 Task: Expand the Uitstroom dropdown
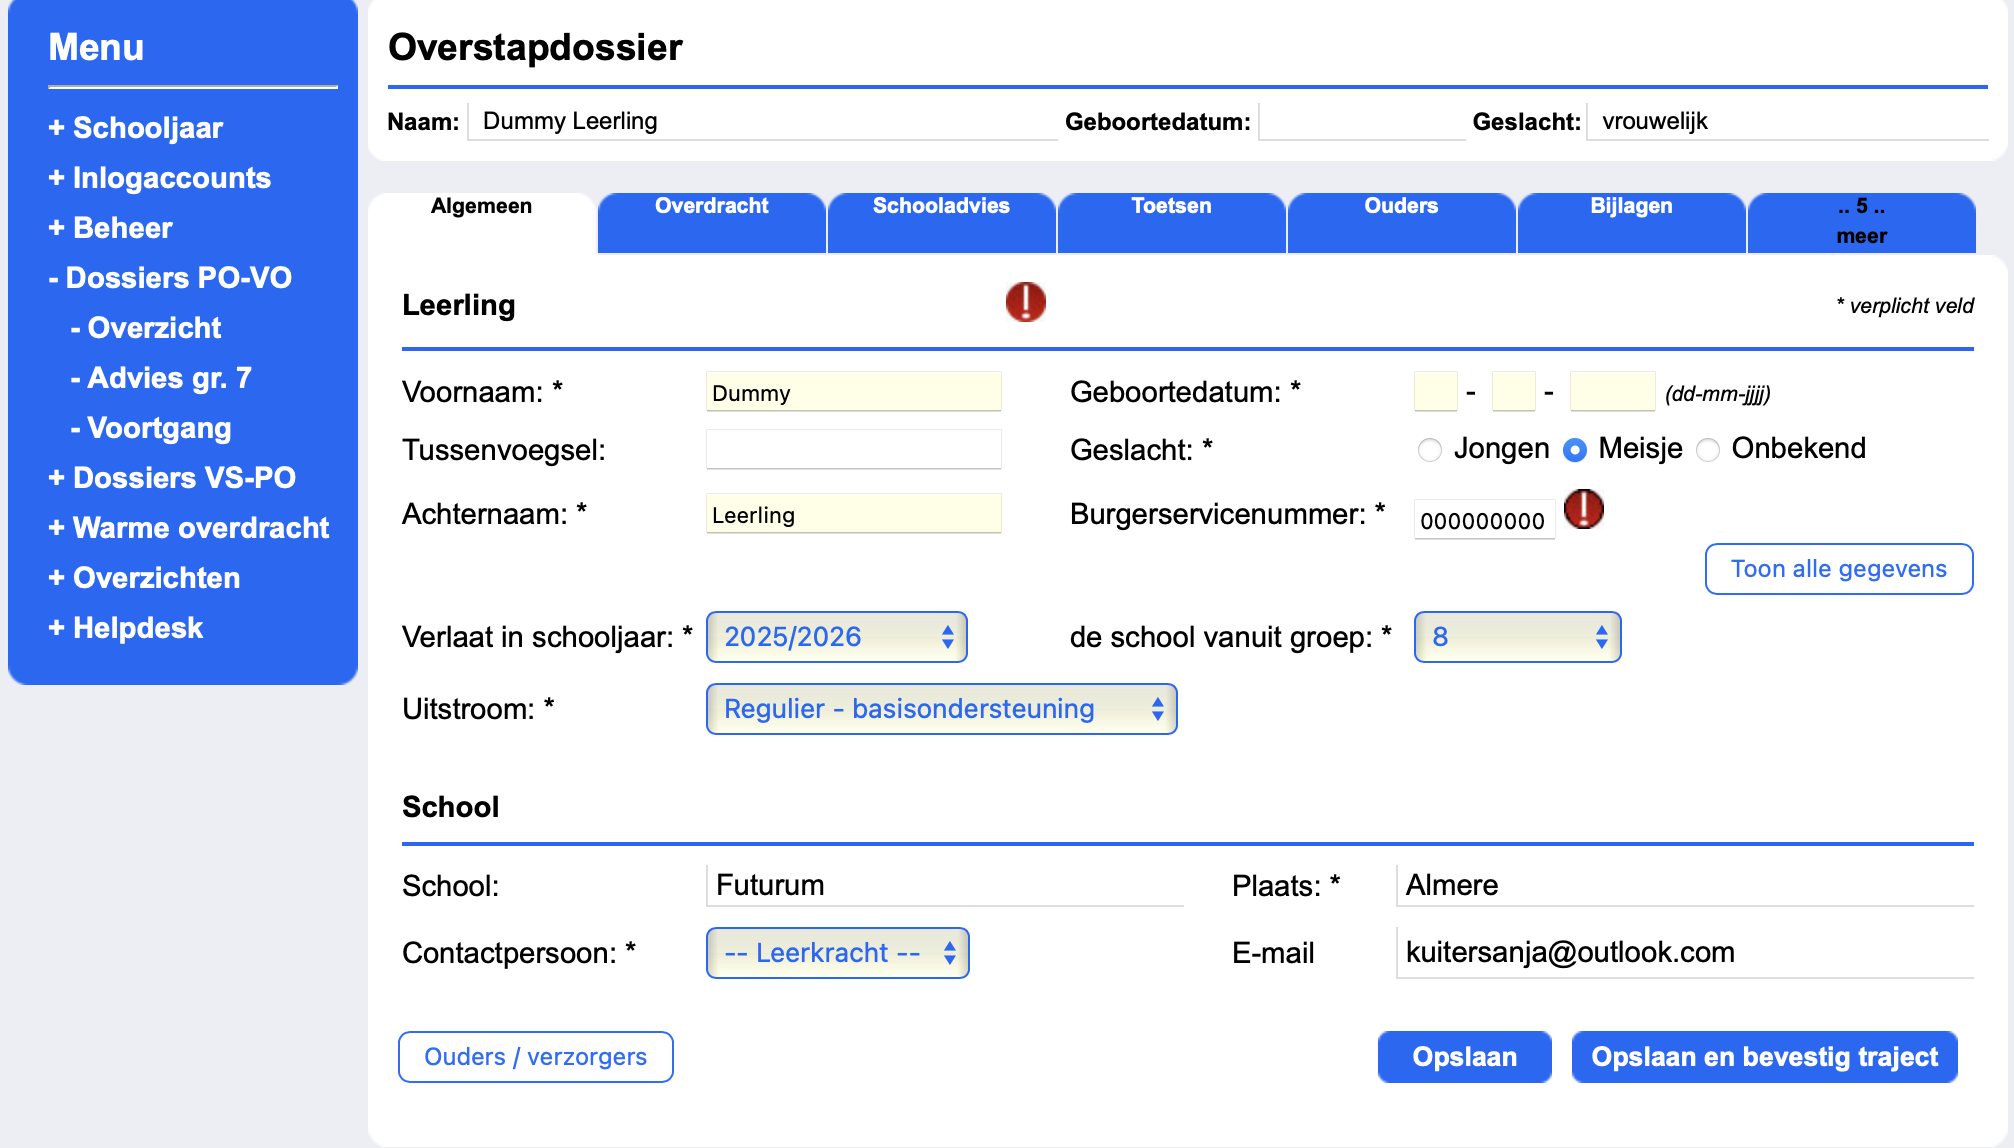940,709
